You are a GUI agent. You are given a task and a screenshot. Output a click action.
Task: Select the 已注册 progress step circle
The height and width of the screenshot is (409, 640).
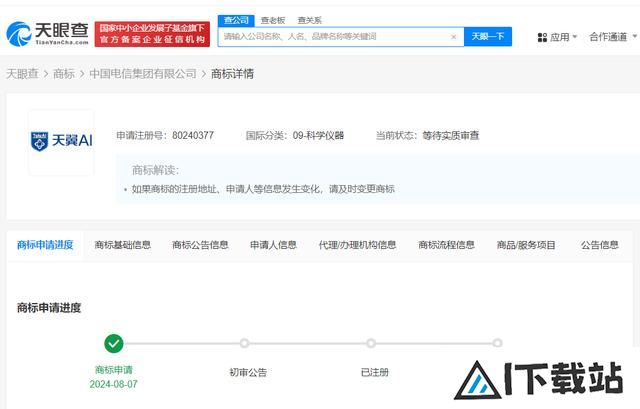point(371,343)
